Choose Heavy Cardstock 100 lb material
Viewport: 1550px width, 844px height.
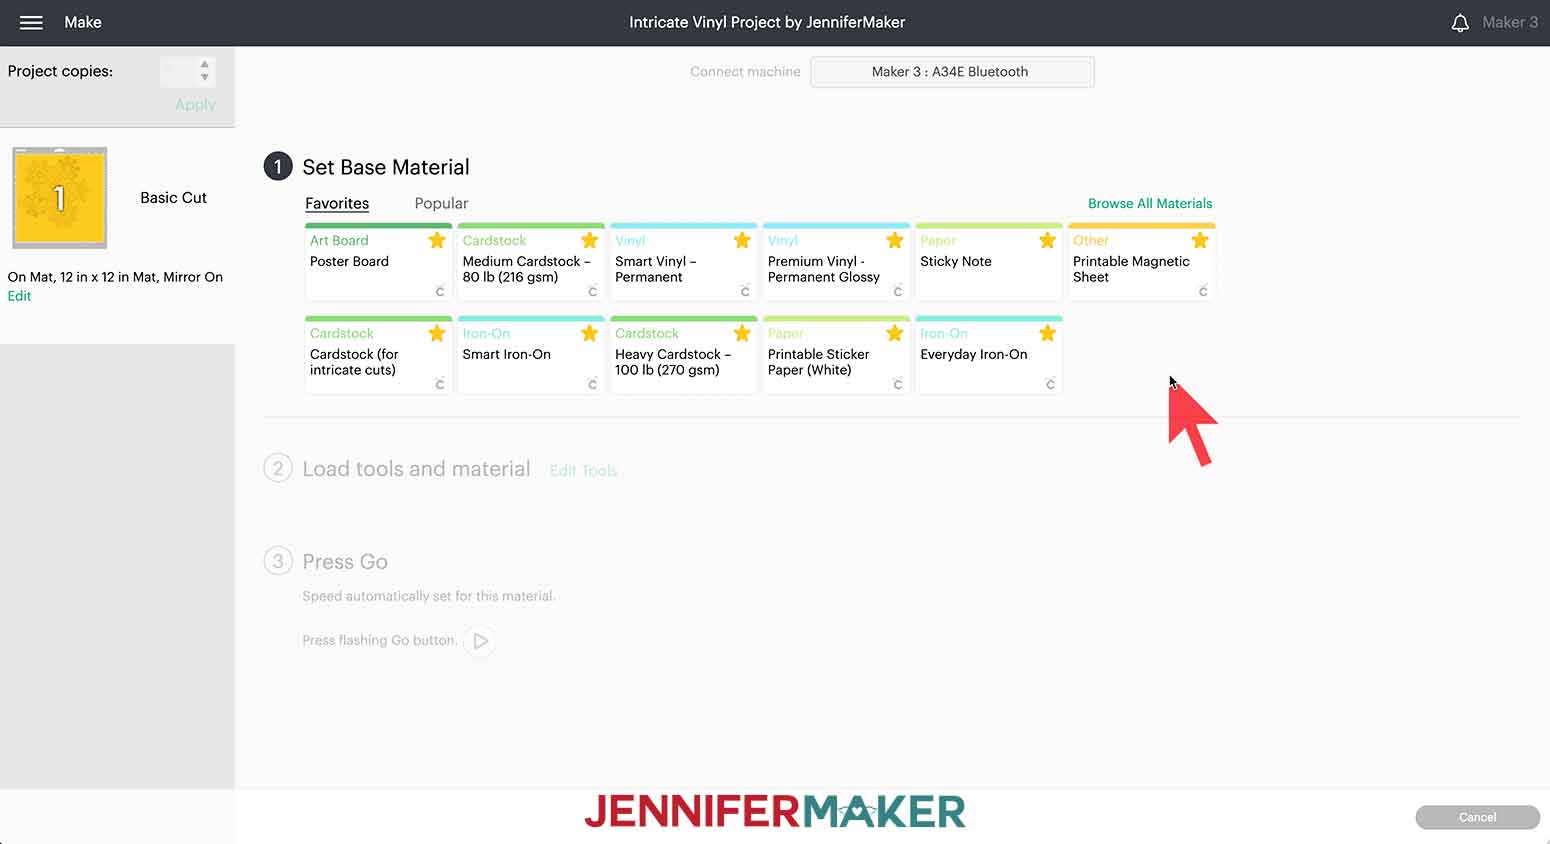pyautogui.click(x=683, y=355)
